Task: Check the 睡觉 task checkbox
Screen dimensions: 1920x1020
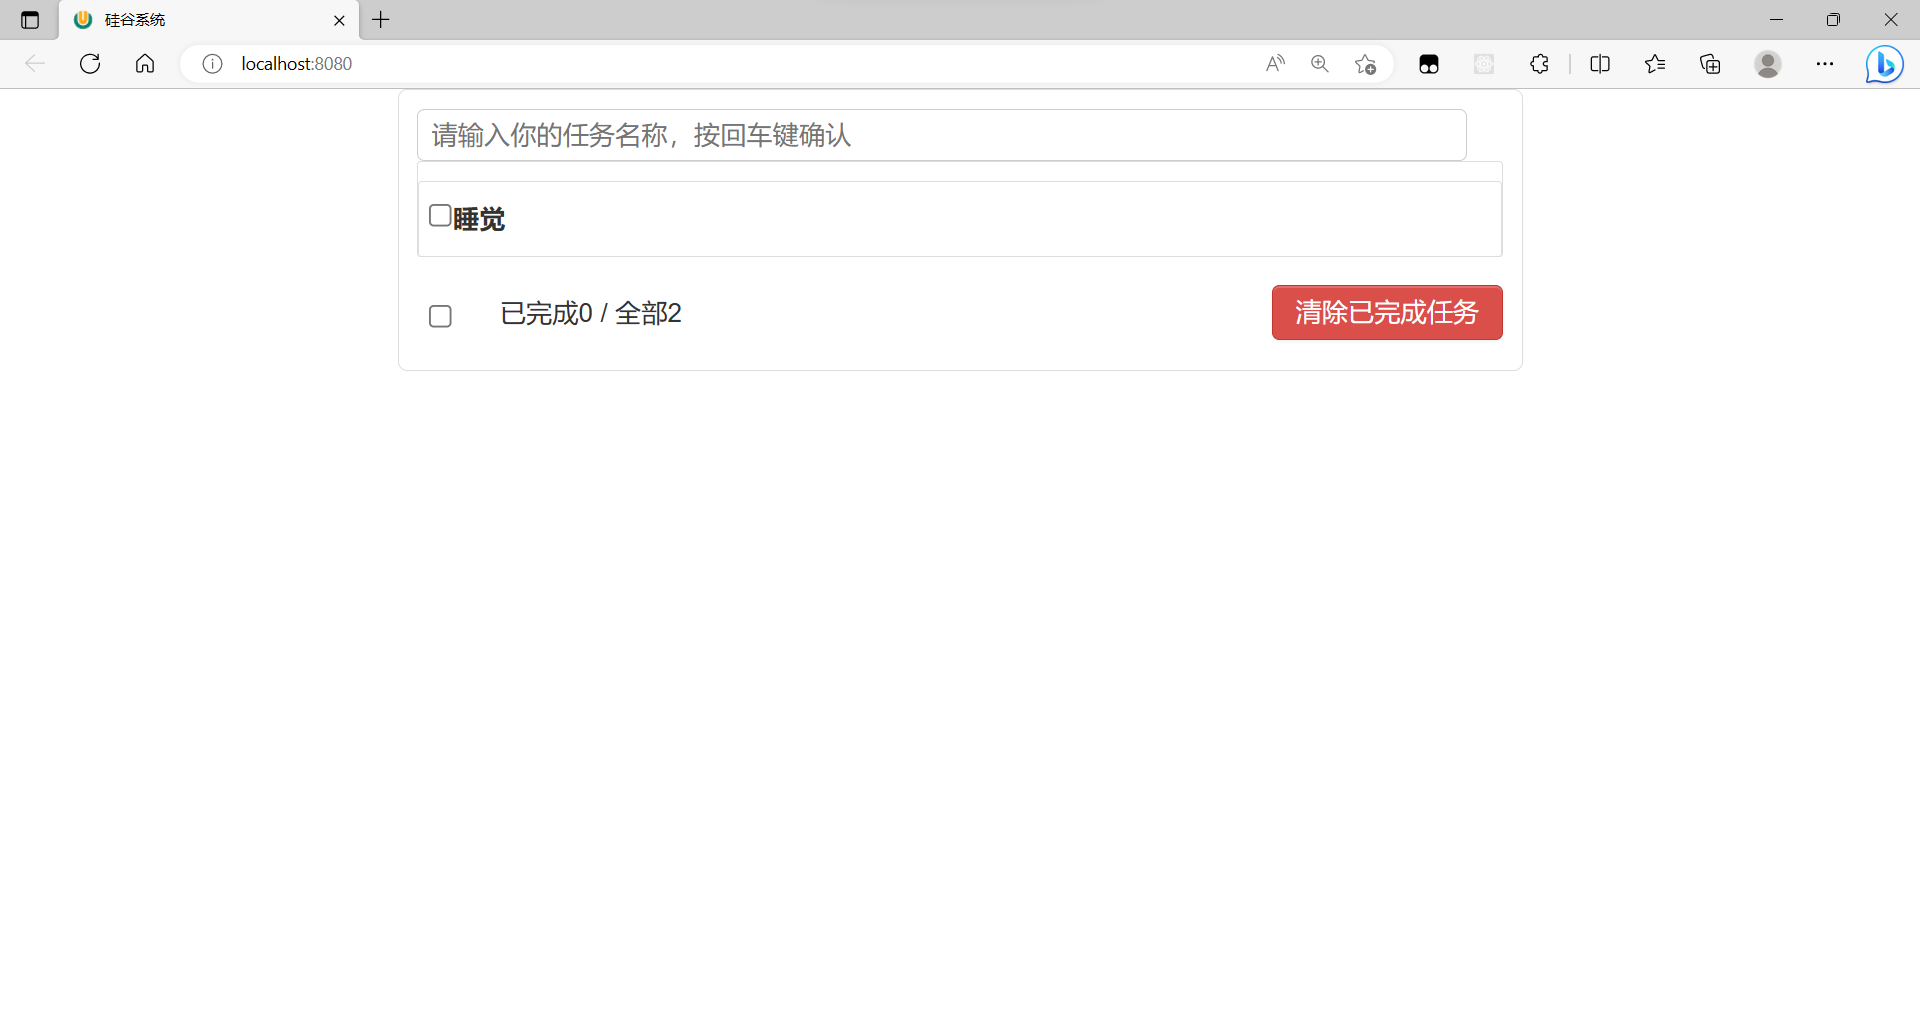Action: click(440, 215)
